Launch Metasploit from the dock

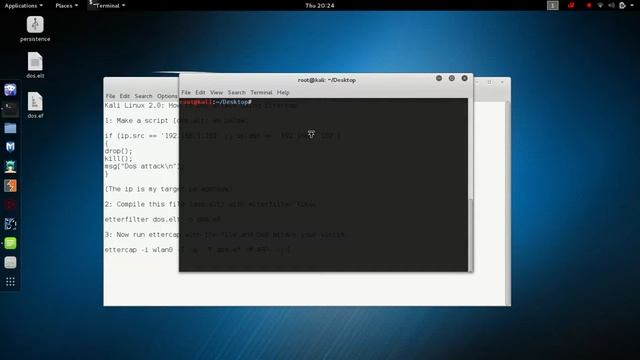coord(10,147)
